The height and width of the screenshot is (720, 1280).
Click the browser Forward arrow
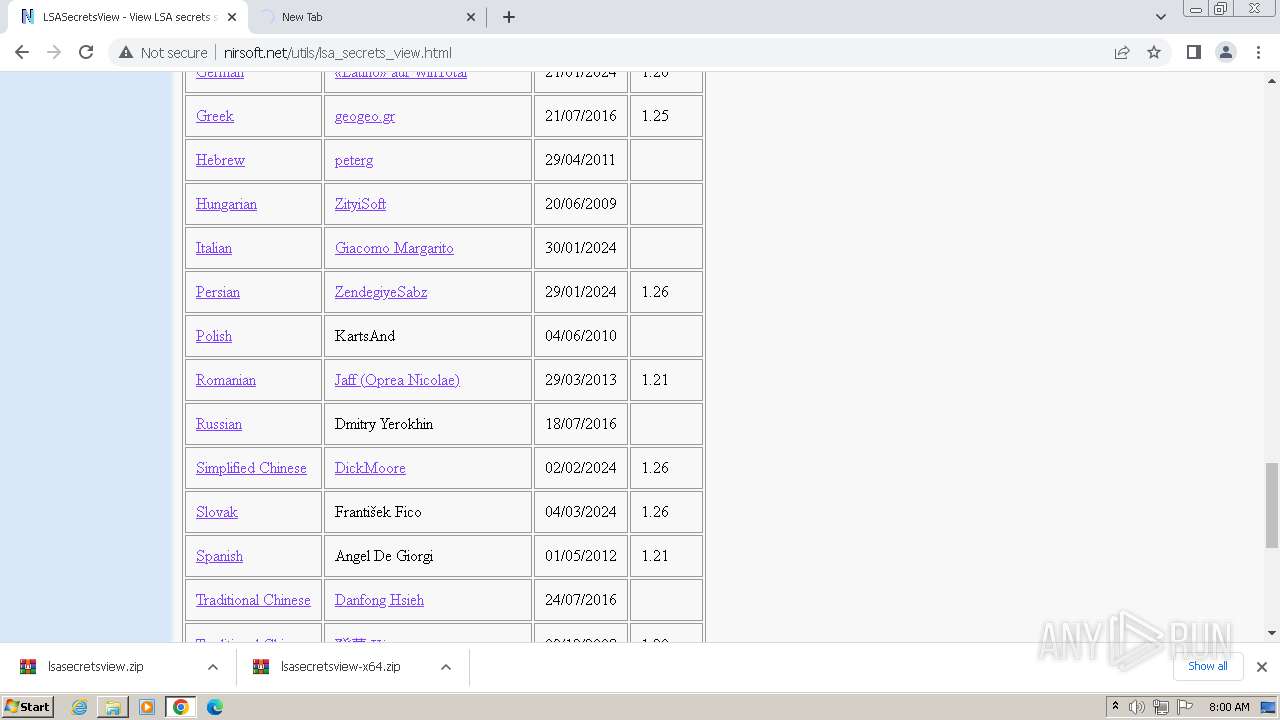[54, 52]
